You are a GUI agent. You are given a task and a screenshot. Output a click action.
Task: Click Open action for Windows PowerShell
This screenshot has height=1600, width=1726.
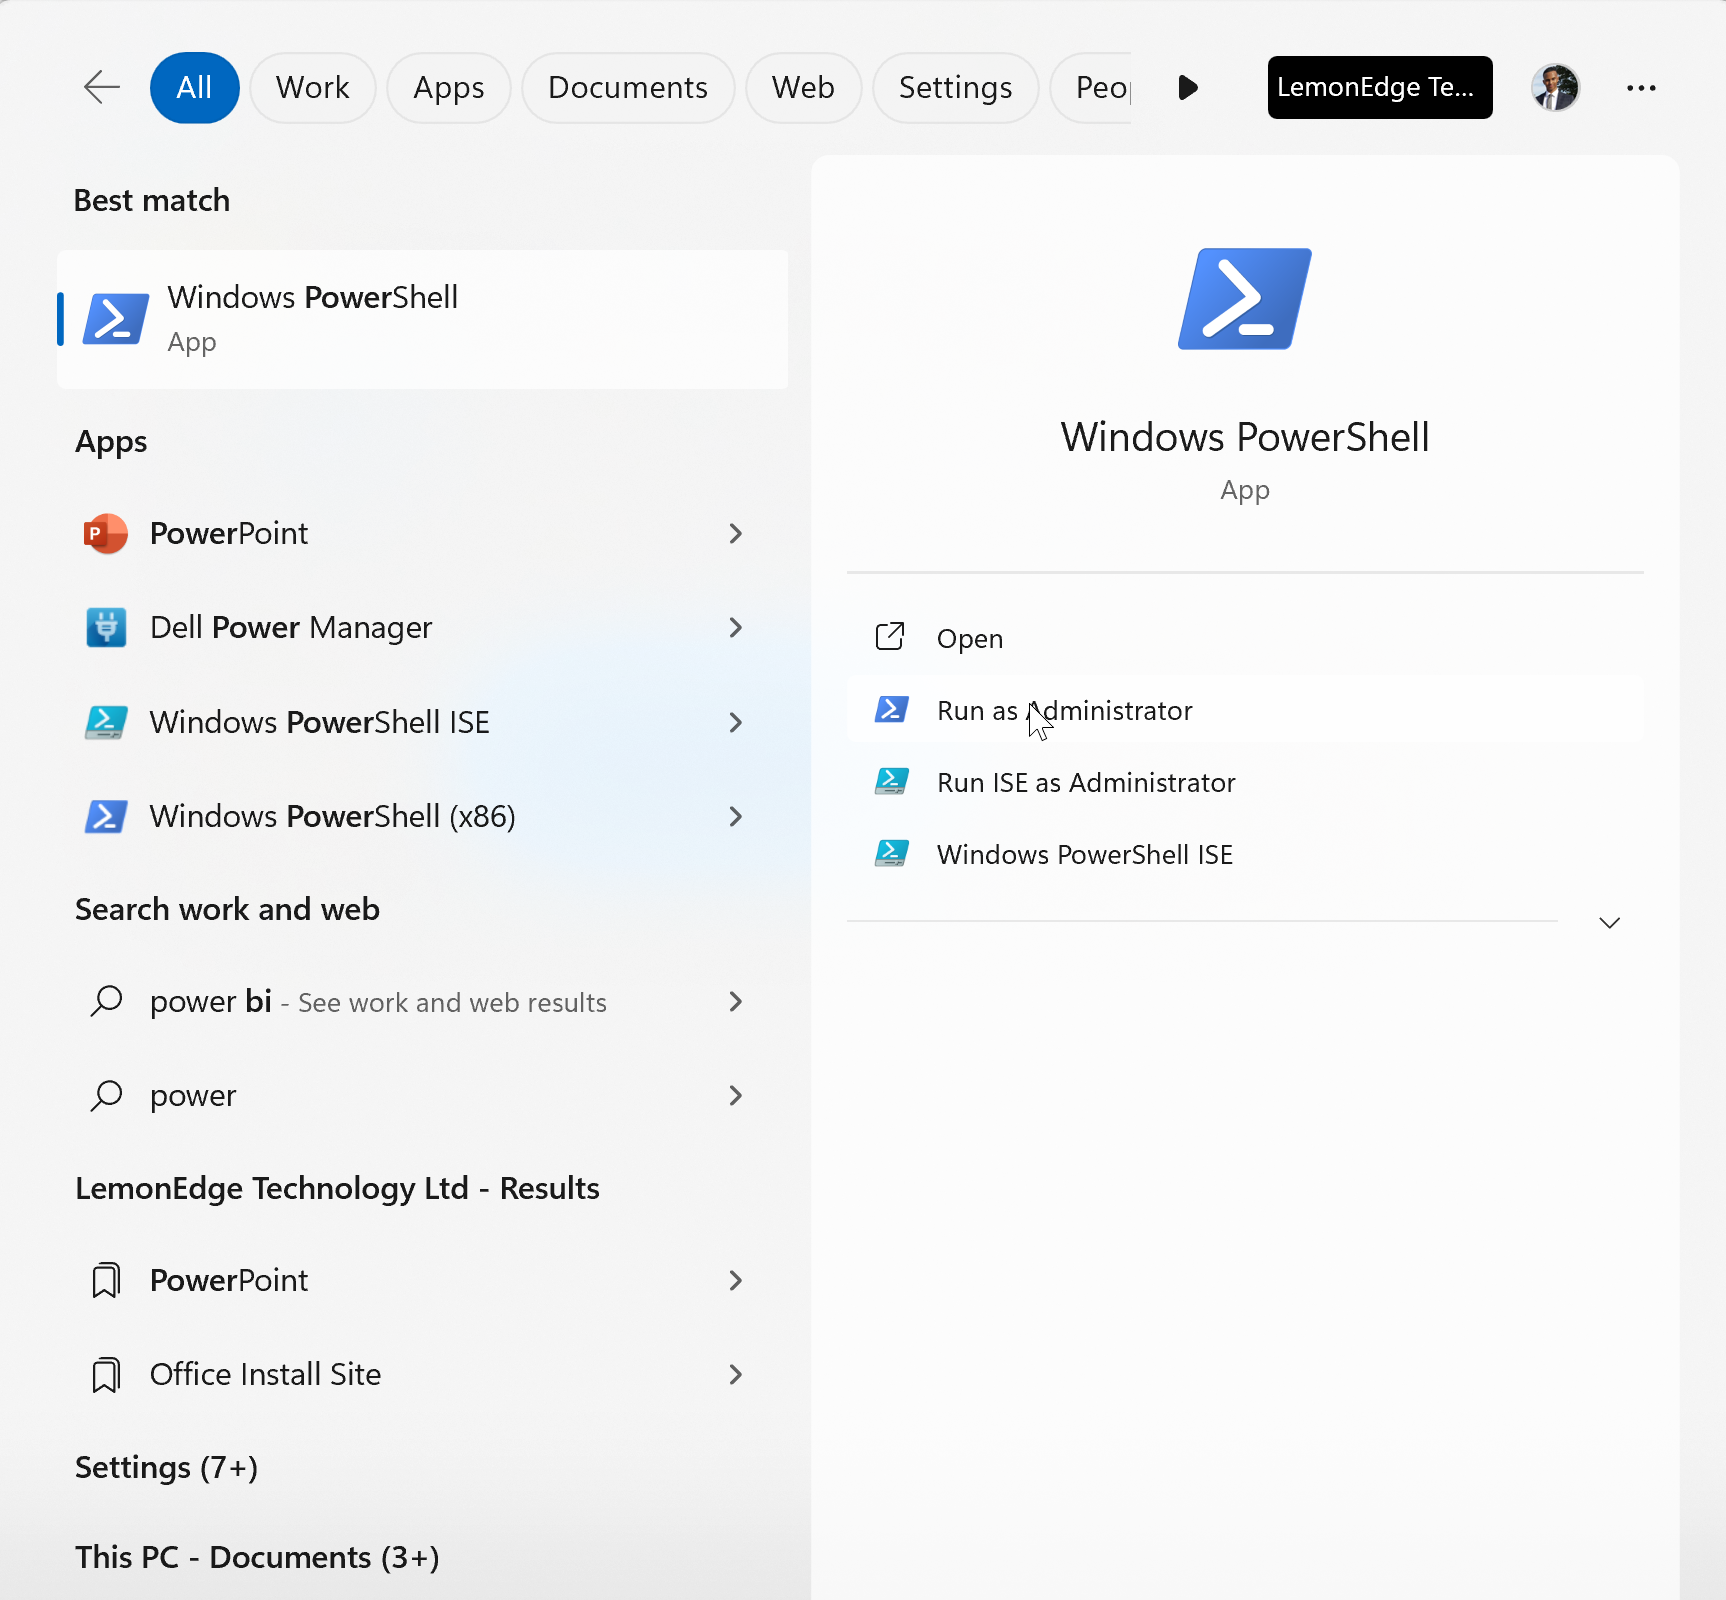pyautogui.click(x=1245, y=638)
